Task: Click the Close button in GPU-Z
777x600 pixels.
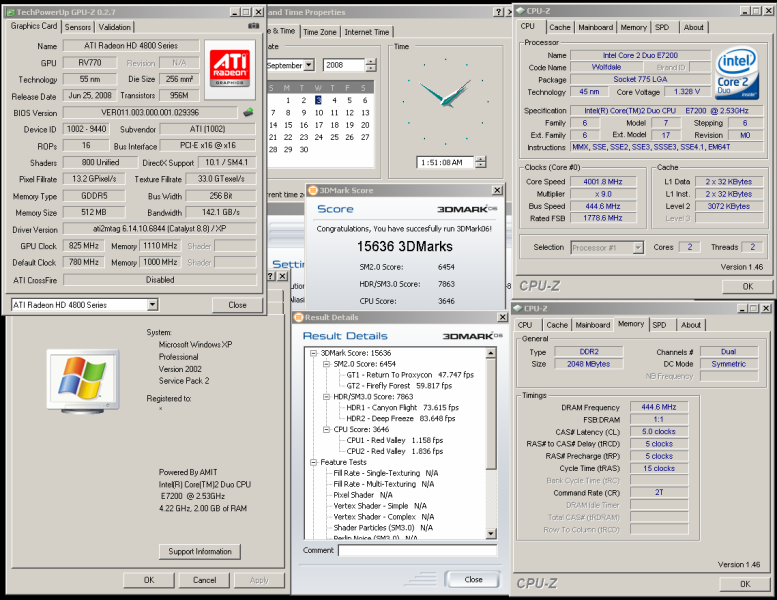Action: (x=237, y=305)
